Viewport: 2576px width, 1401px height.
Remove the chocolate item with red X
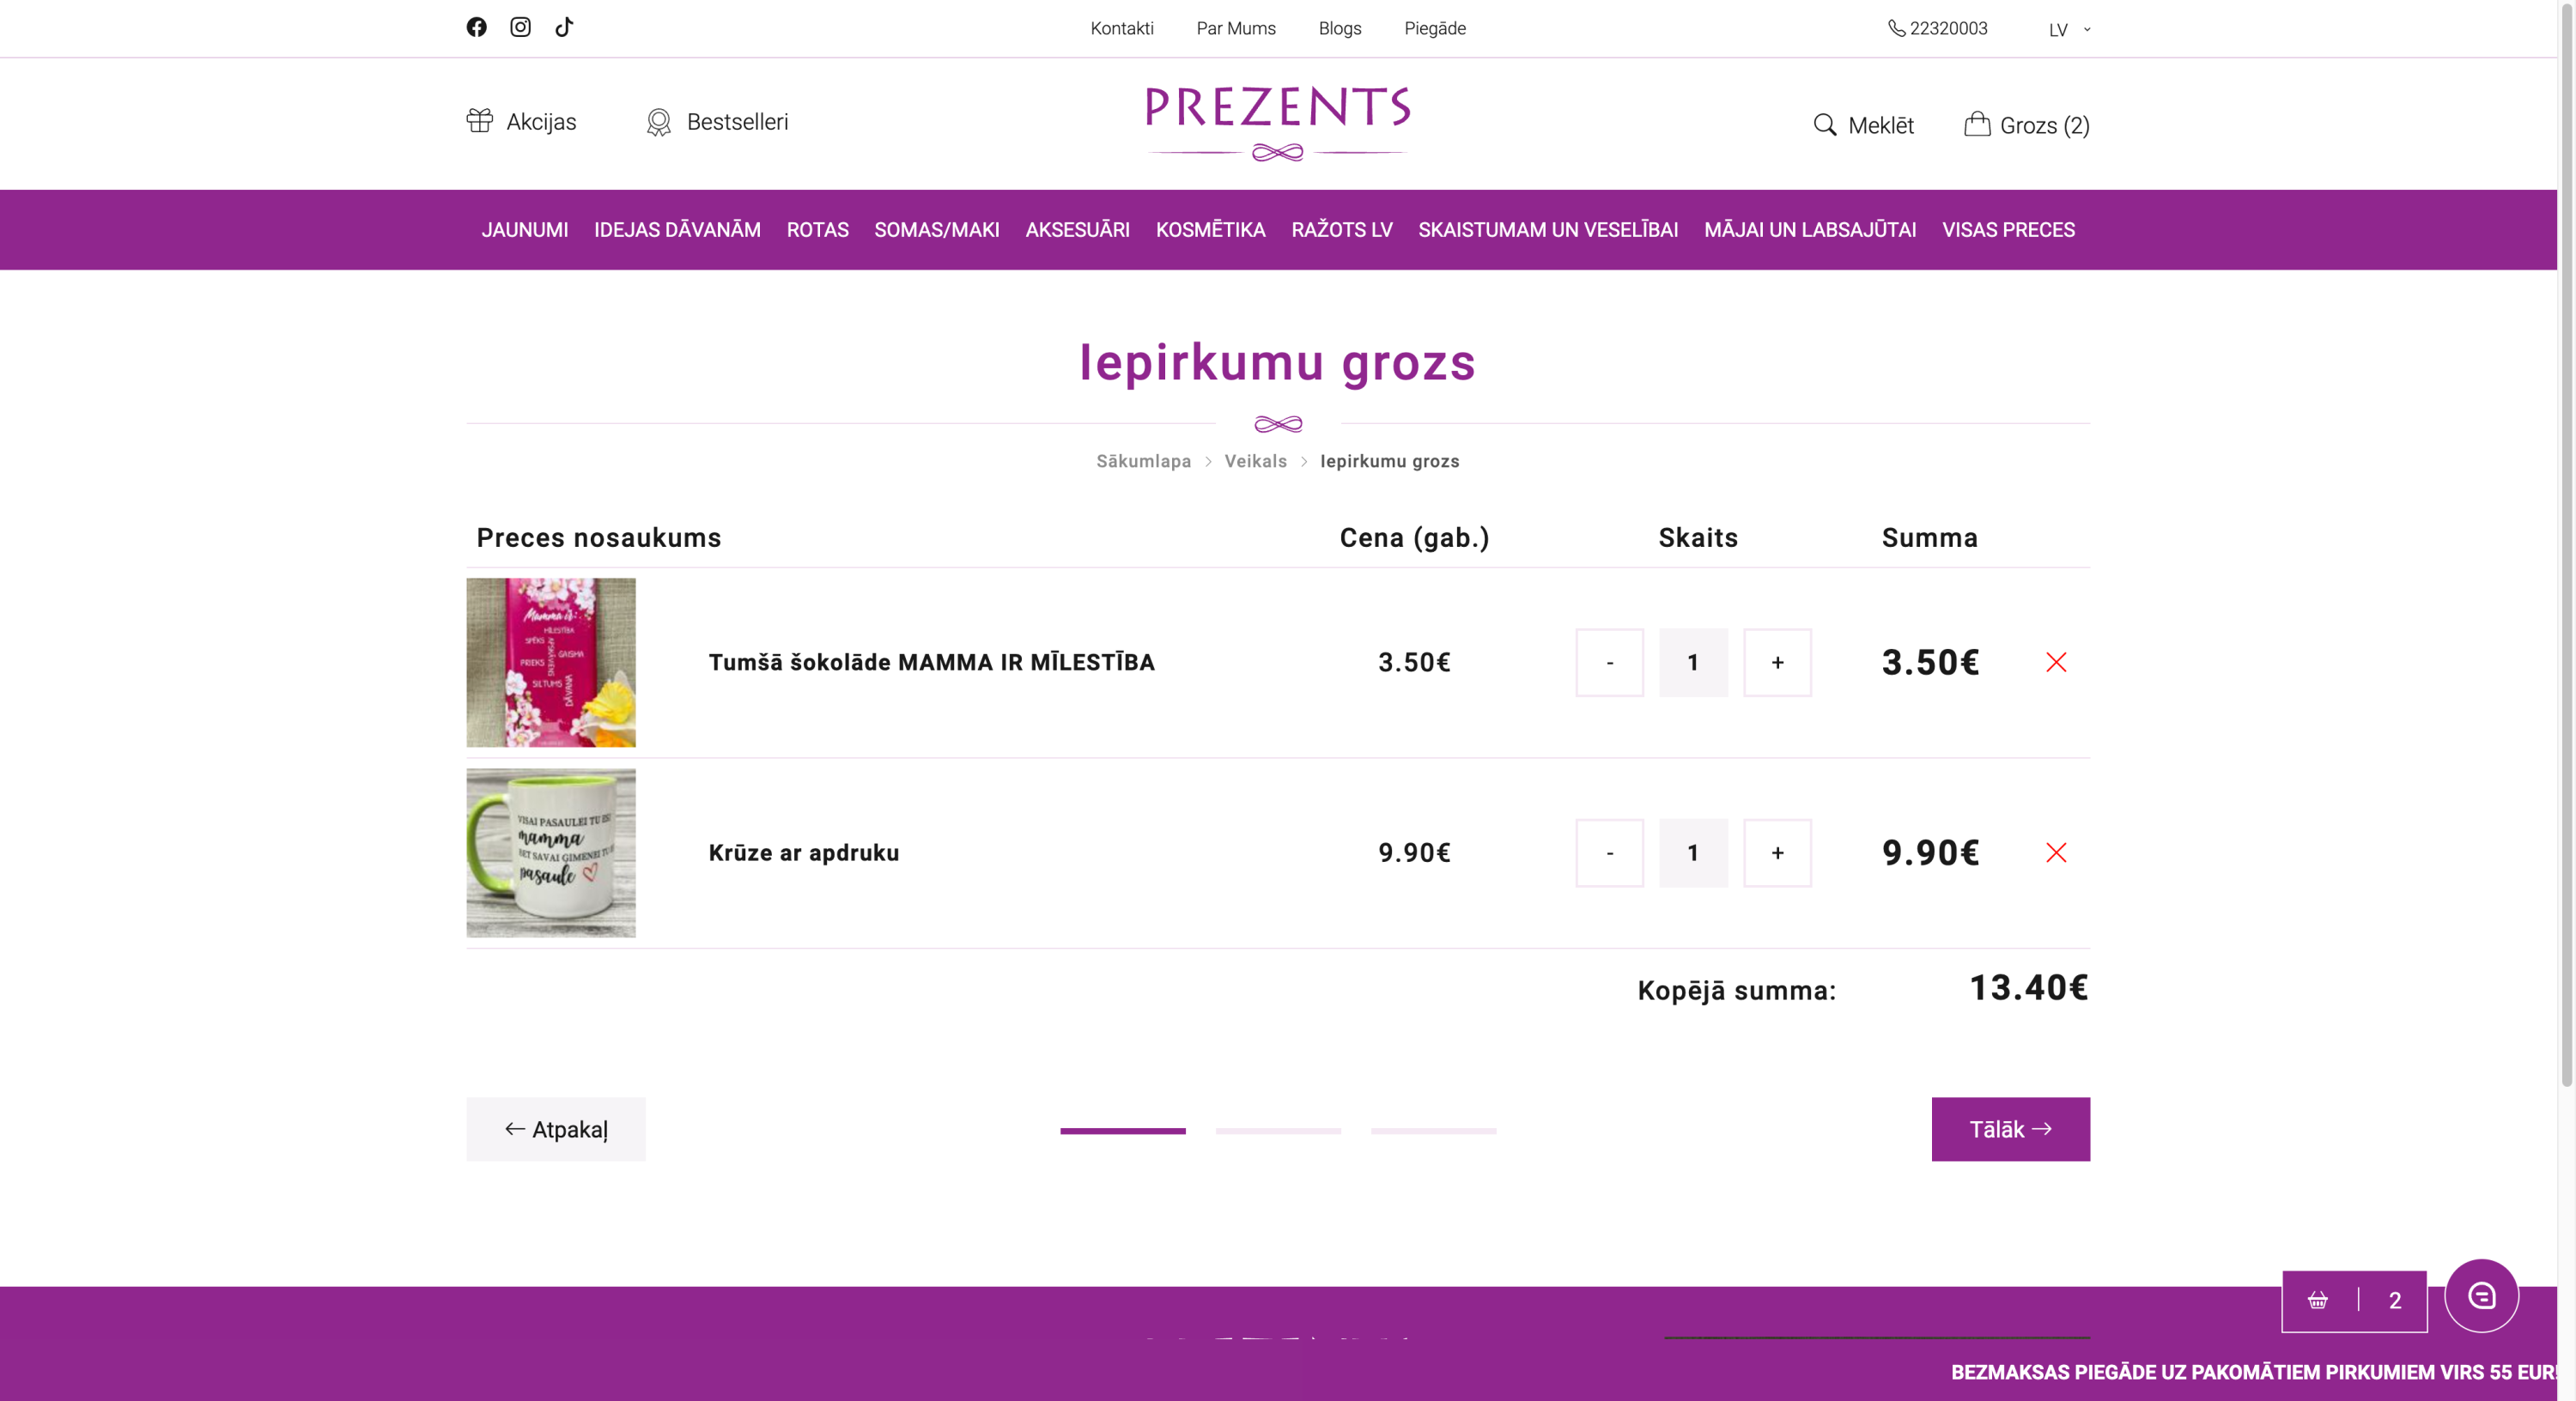(x=2056, y=662)
